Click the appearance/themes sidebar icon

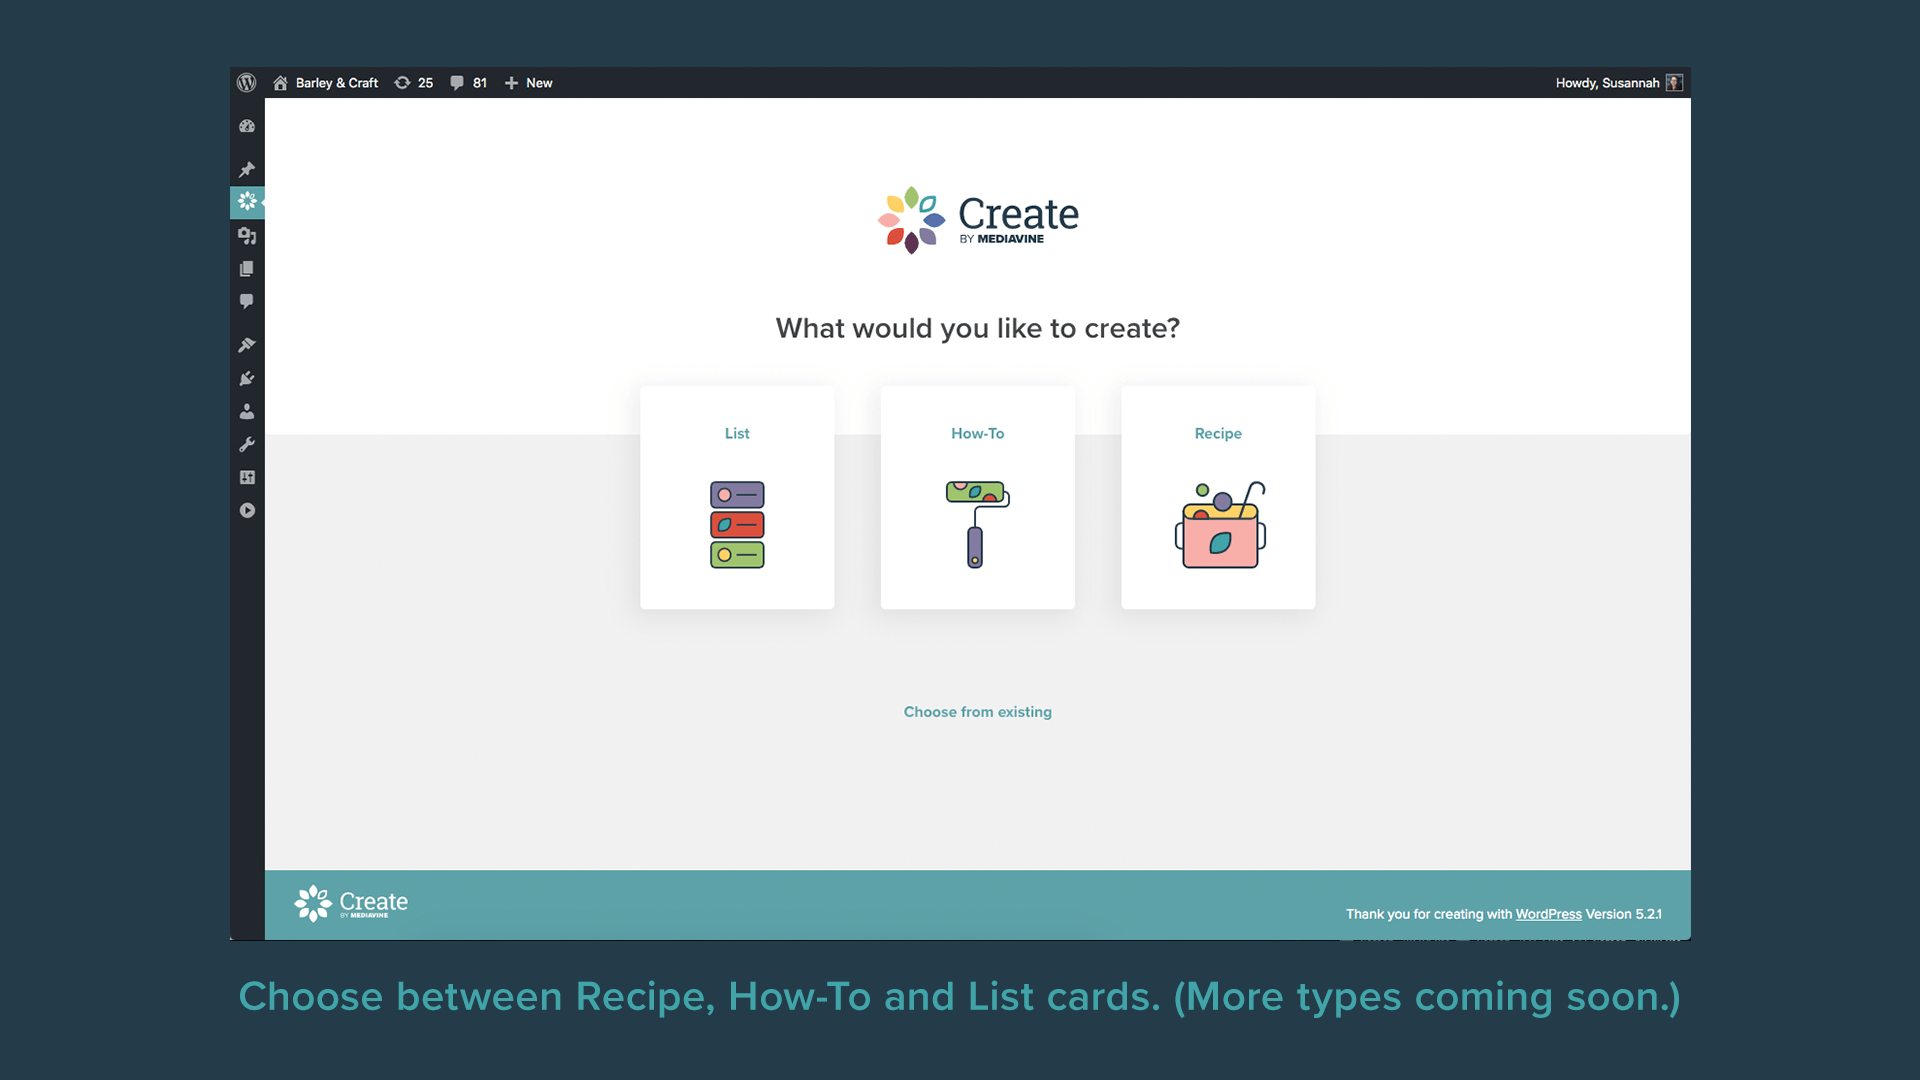[248, 345]
